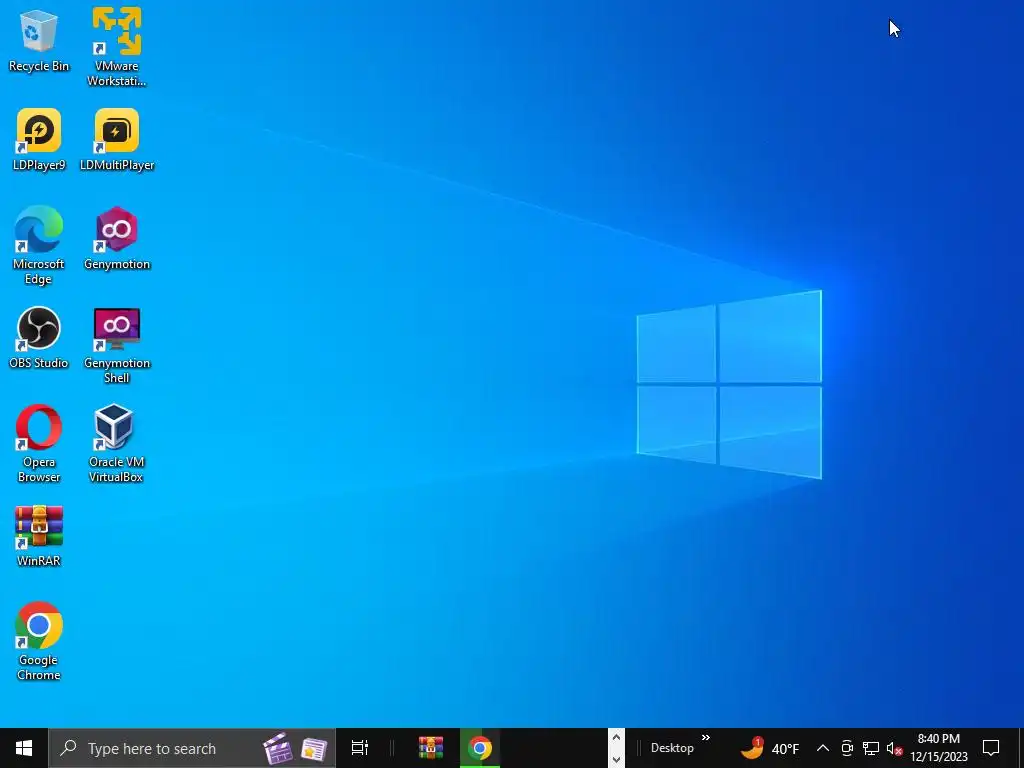This screenshot has width=1024, height=768.
Task: Expand the Desktop toolbar chevron
Action: coord(706,738)
